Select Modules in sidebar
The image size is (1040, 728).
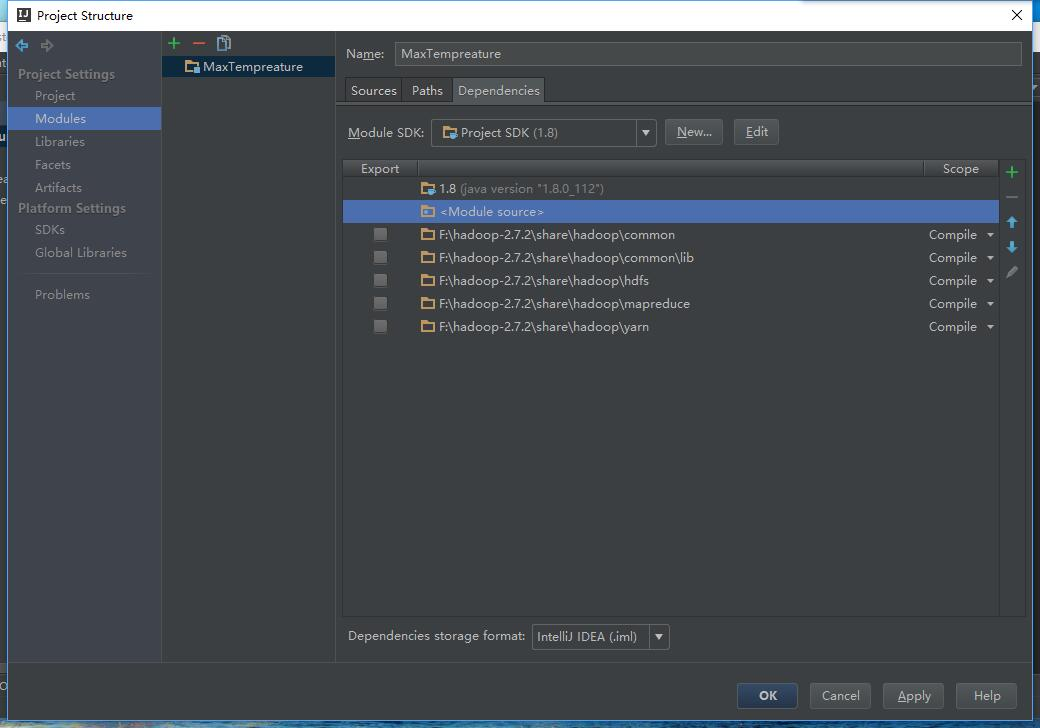[x=60, y=118]
